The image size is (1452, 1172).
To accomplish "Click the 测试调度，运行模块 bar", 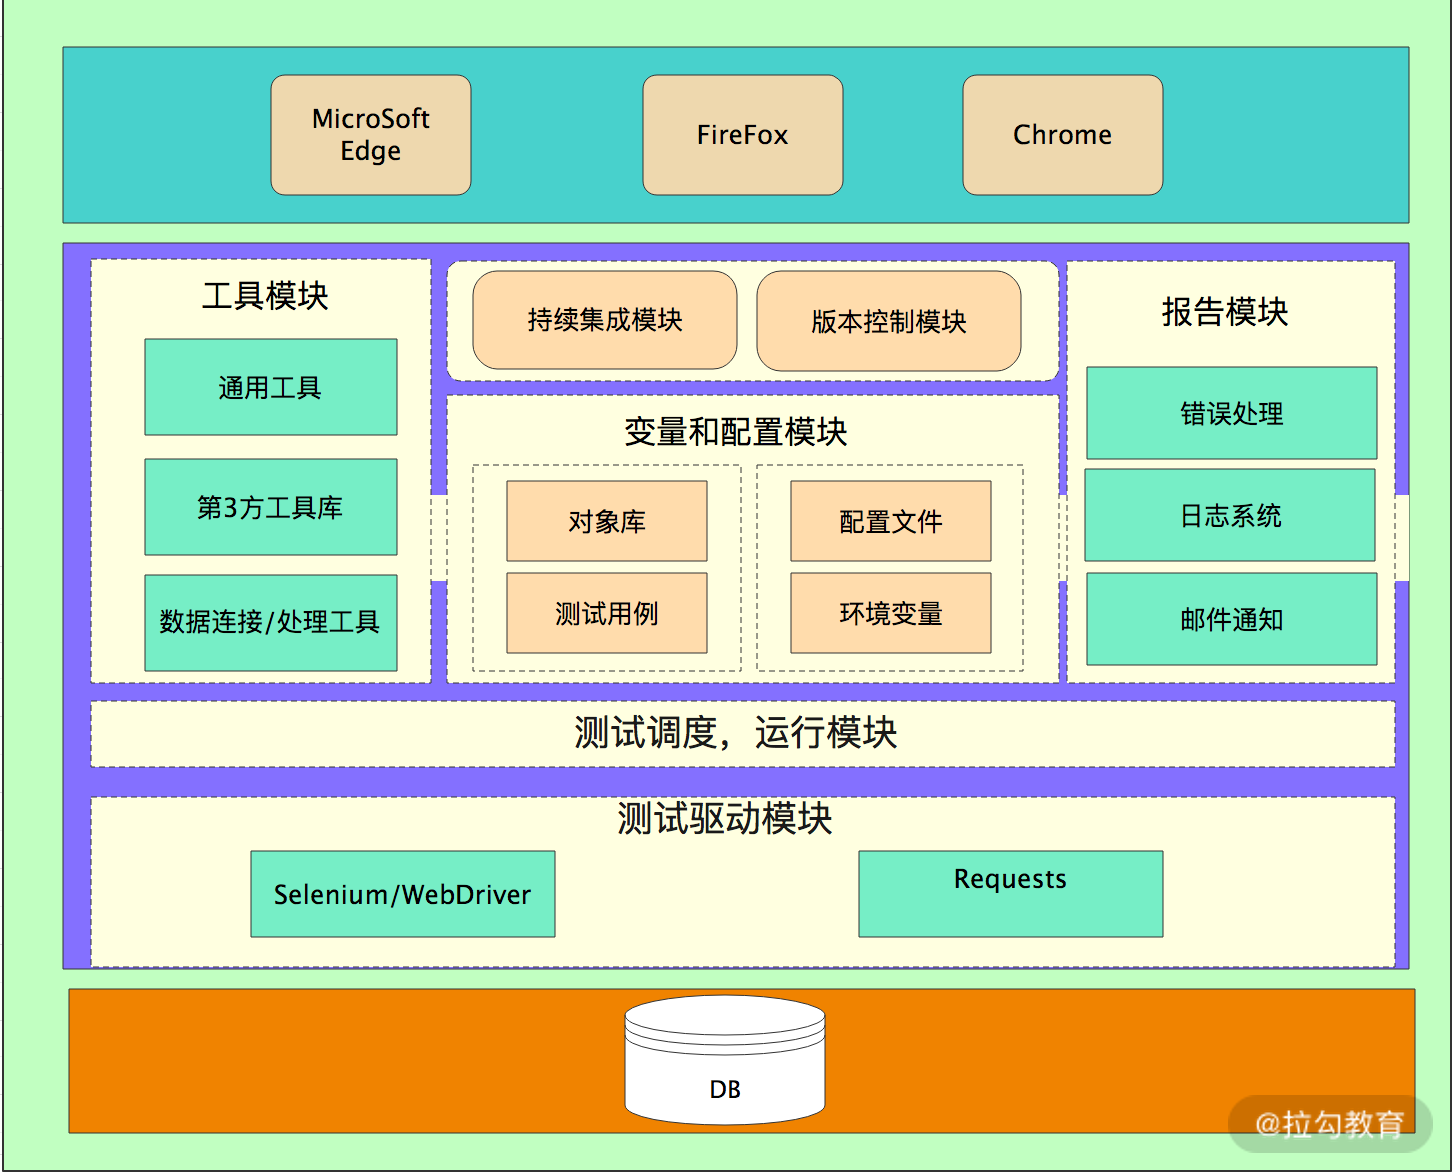I will point(743,734).
